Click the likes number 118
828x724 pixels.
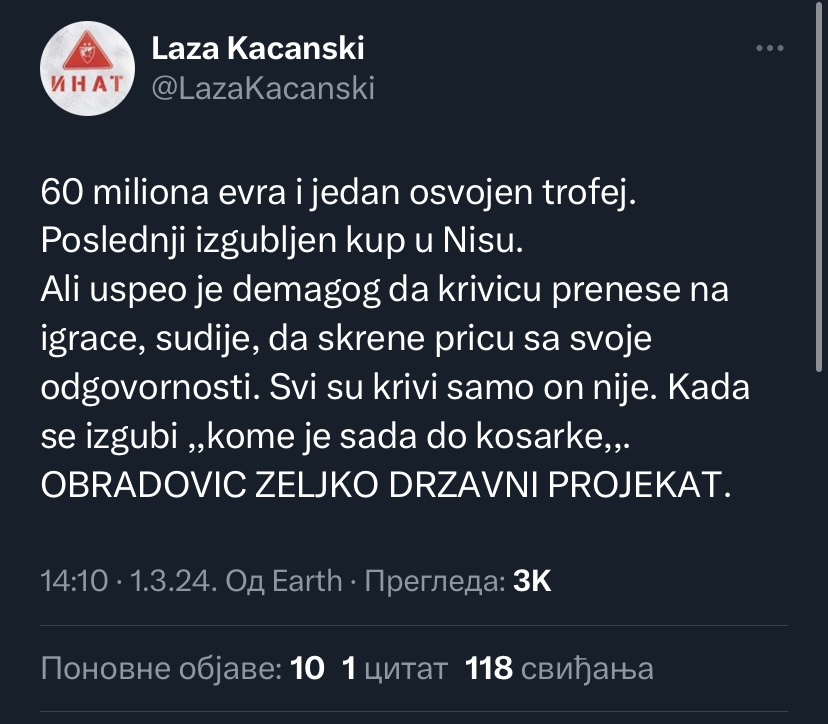489,667
